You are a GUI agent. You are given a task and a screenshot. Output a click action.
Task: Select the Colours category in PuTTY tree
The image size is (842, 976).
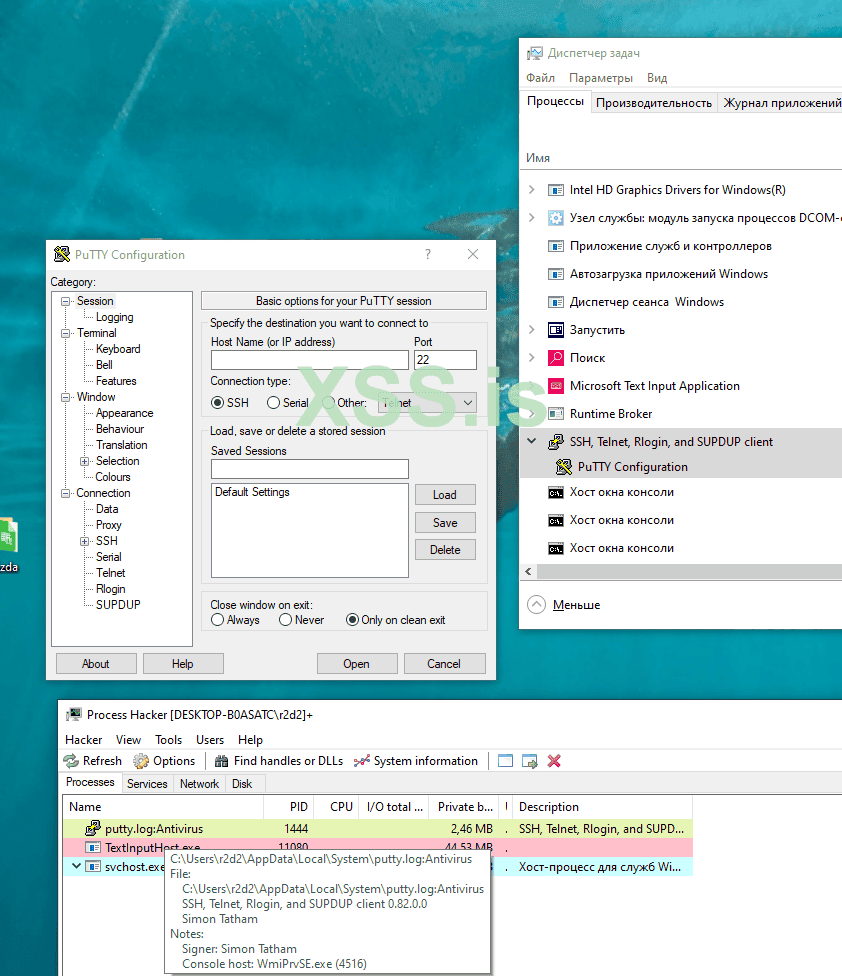click(x=113, y=477)
